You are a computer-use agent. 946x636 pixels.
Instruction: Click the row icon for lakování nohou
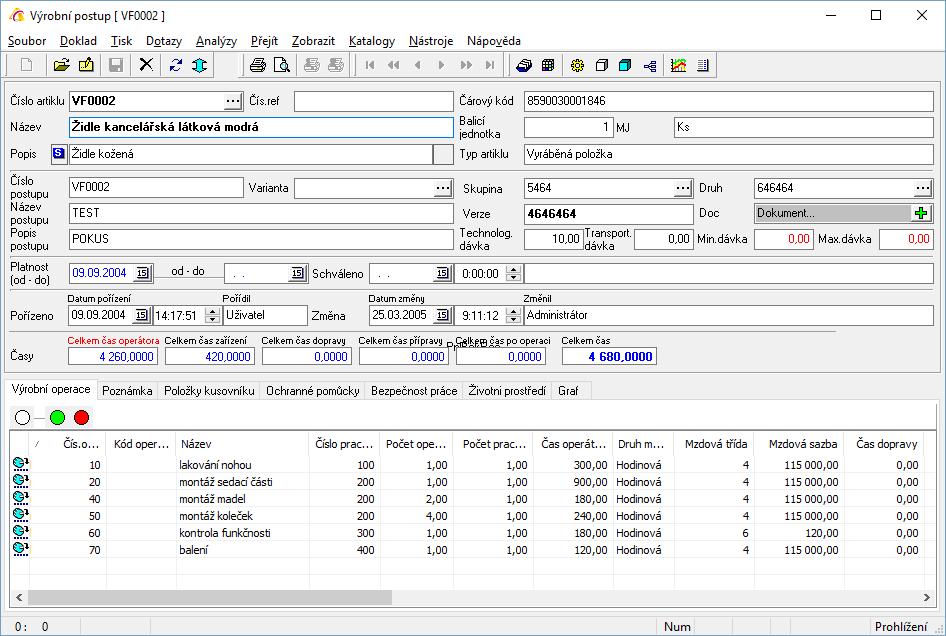(x=20, y=464)
